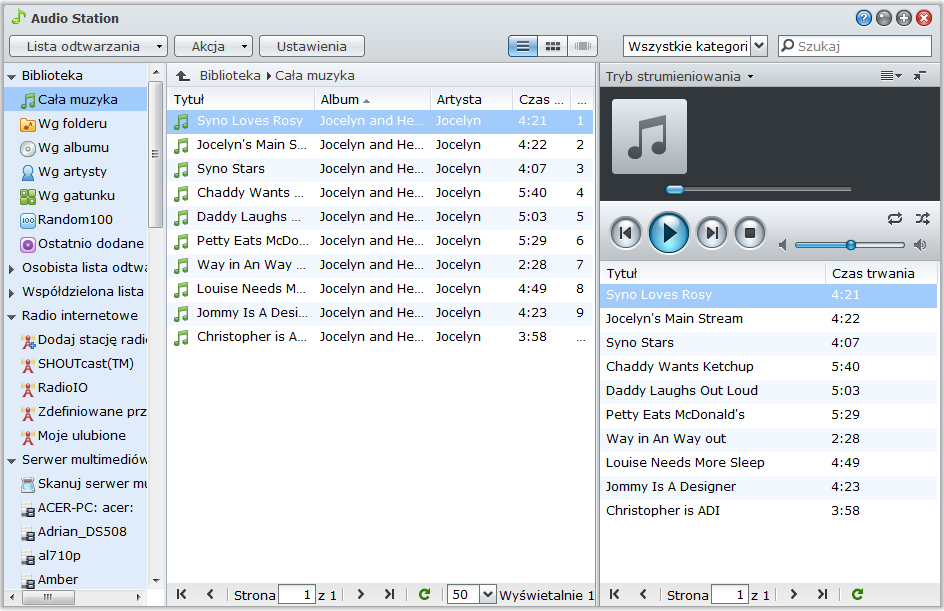Toggle shuffle mode
The width and height of the screenshot is (944, 611).
tap(922, 219)
